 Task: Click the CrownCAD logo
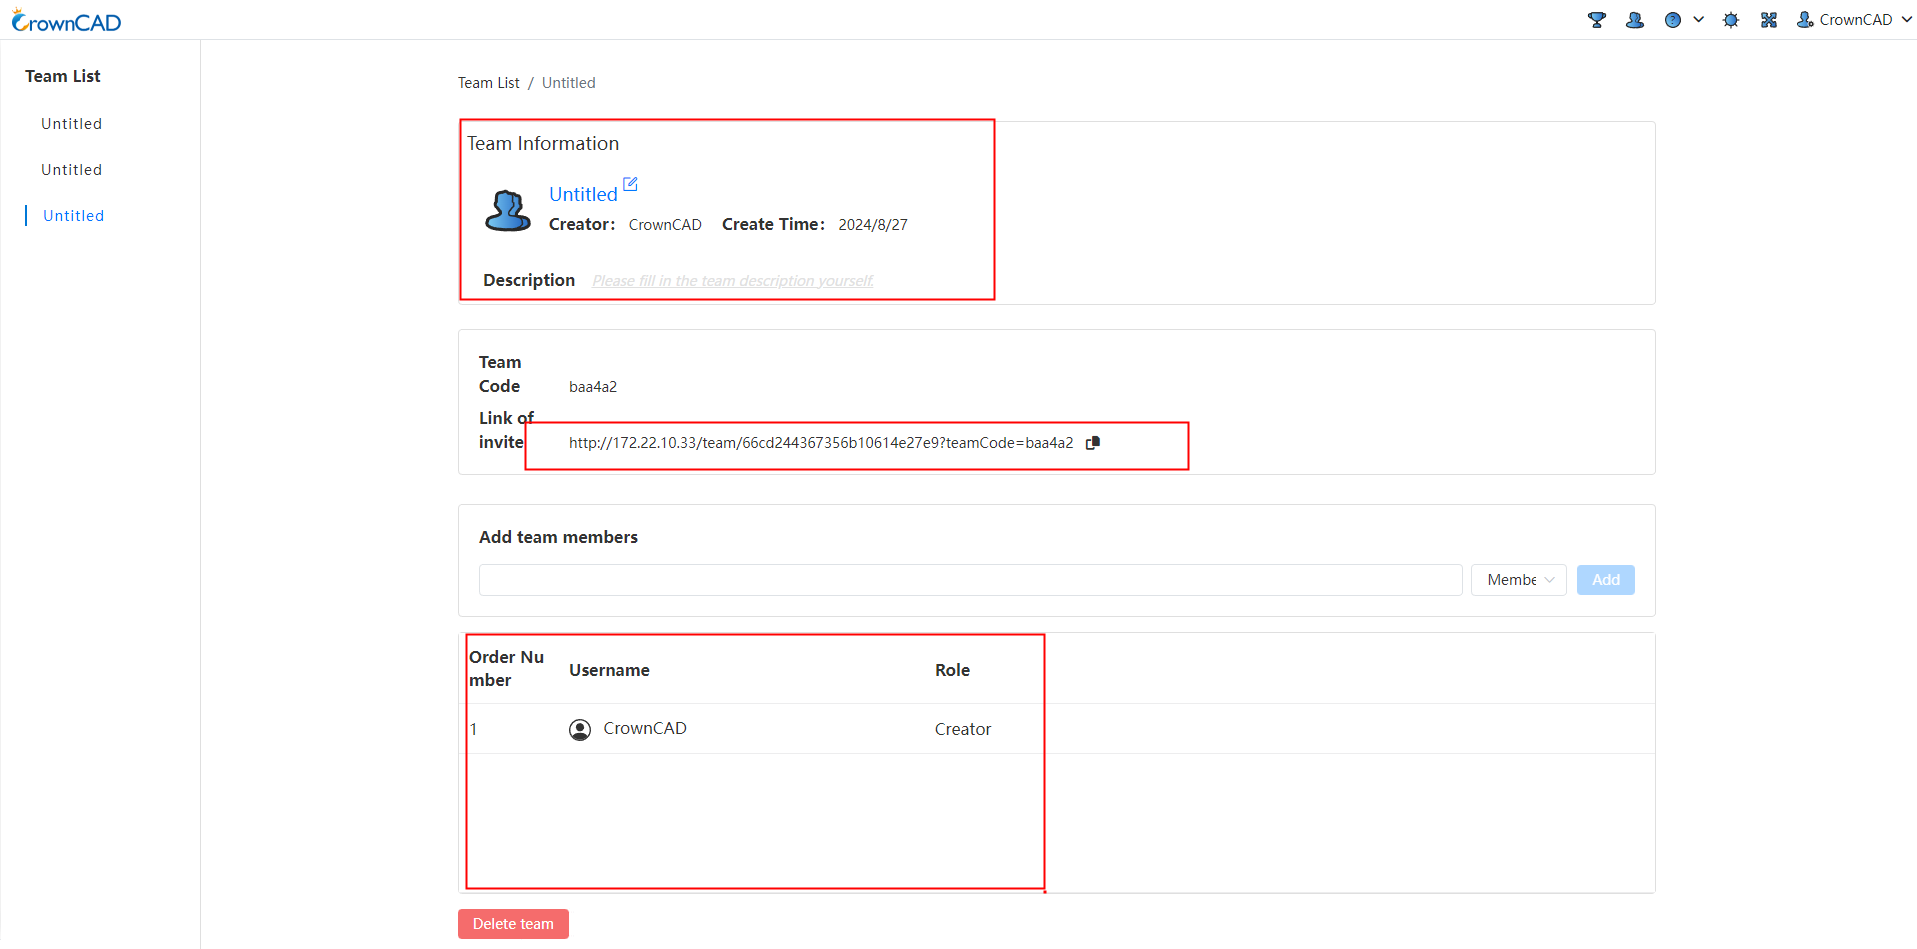tap(66, 21)
